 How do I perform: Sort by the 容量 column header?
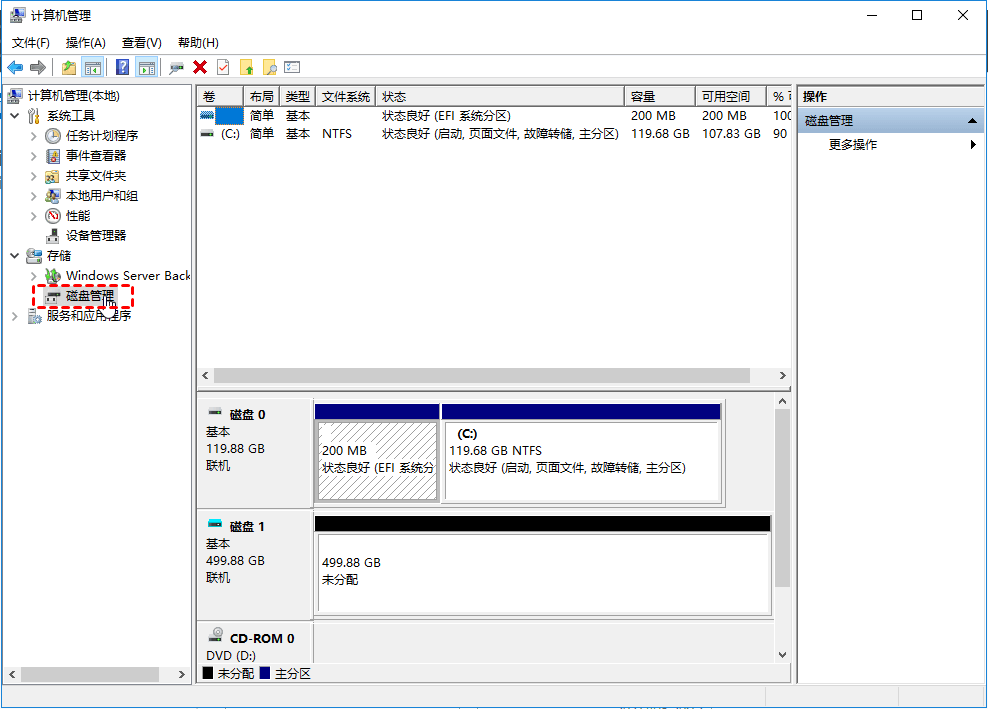(x=660, y=96)
